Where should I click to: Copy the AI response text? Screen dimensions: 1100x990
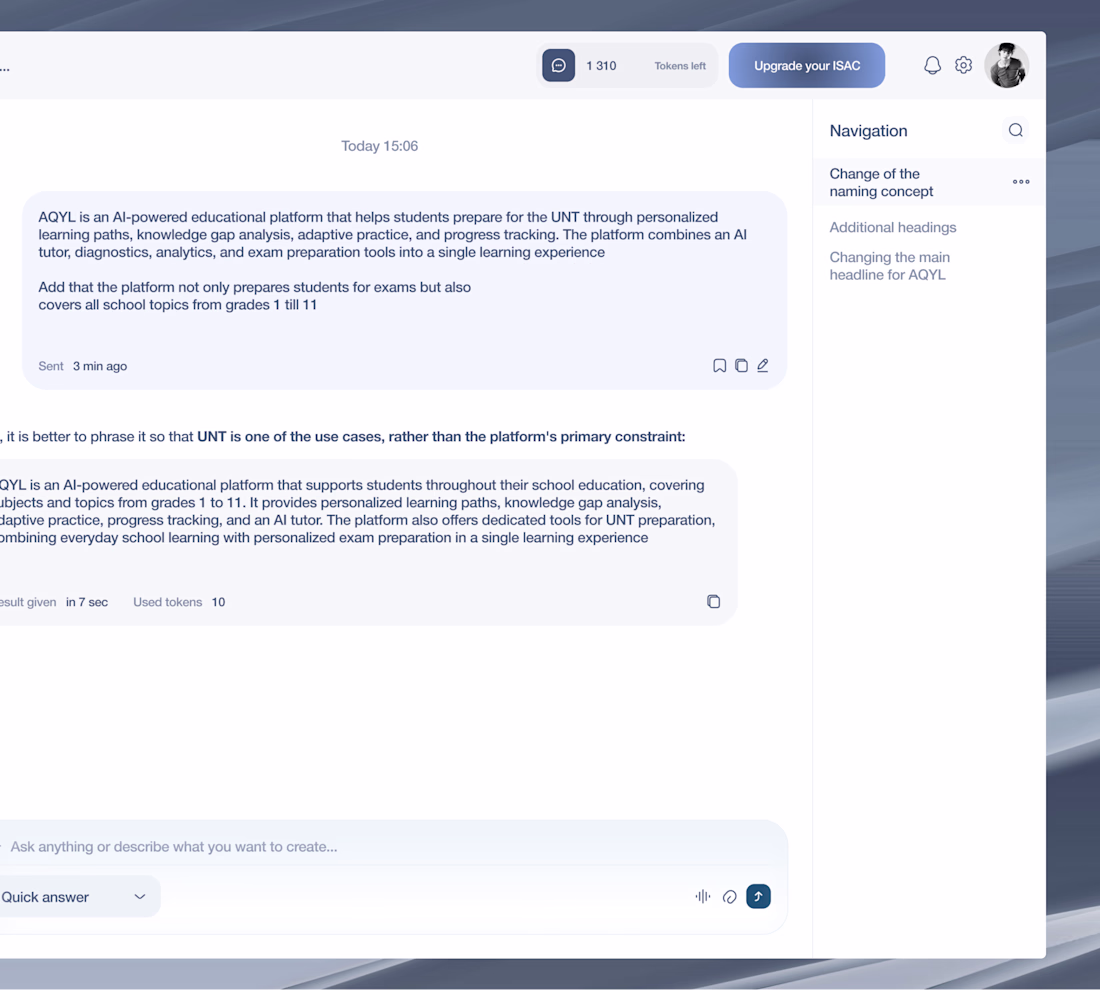(x=713, y=601)
